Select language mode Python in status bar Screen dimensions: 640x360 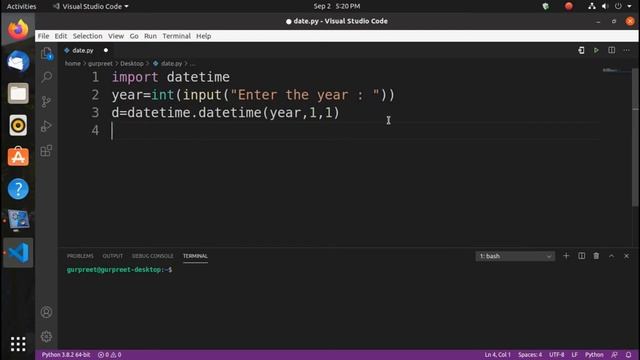(x=594, y=355)
